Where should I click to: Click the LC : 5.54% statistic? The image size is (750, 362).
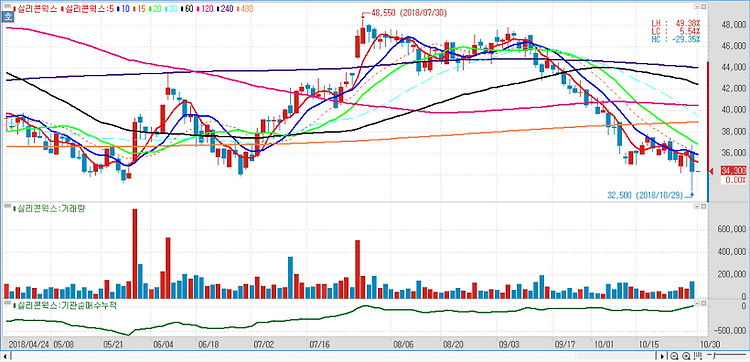pyautogui.click(x=675, y=31)
